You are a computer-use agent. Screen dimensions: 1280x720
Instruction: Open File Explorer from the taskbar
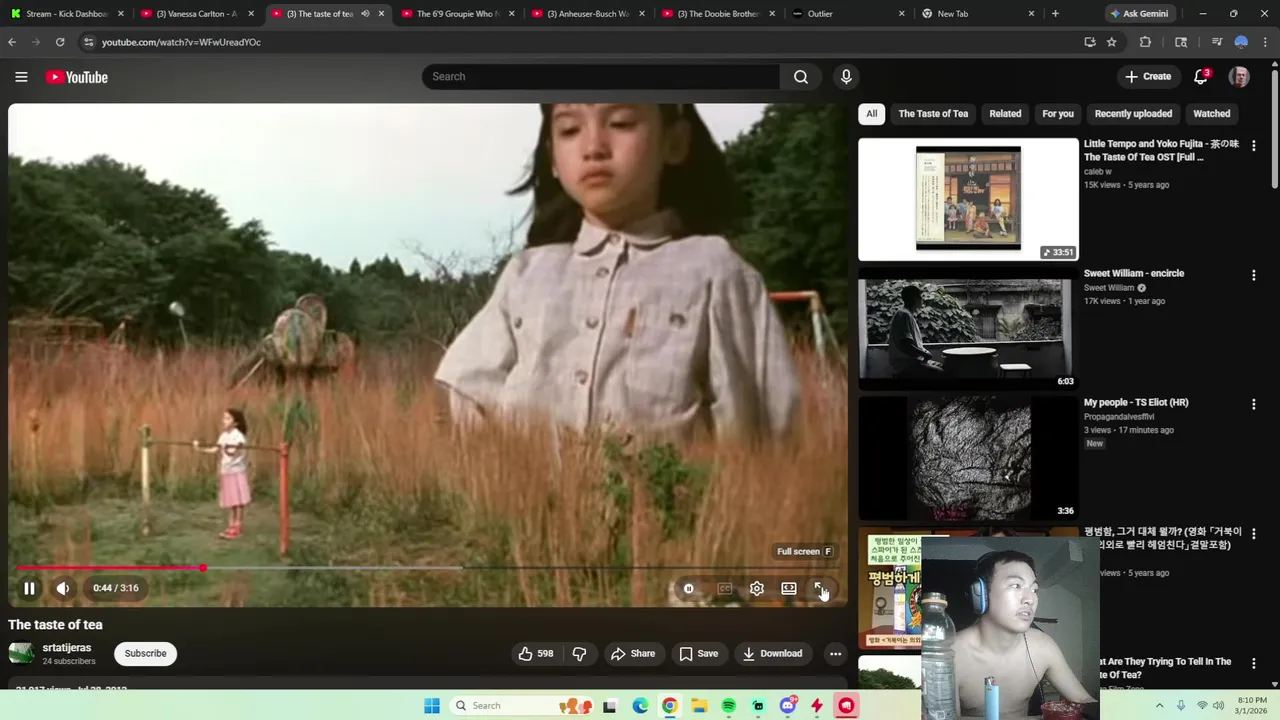coord(698,706)
